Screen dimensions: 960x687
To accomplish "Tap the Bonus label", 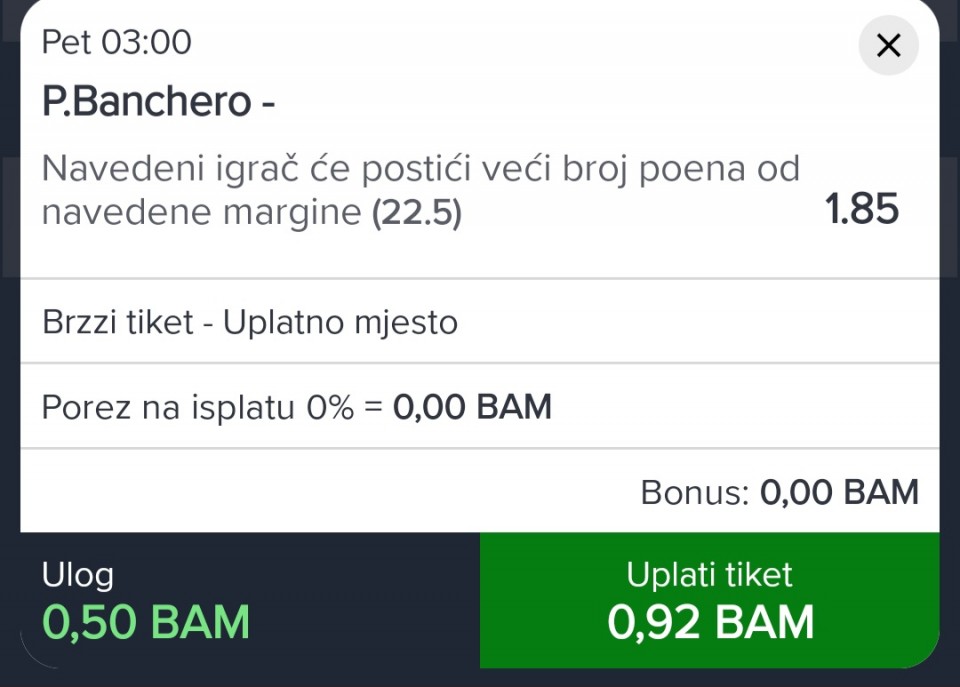I will pyautogui.click(x=695, y=492).
